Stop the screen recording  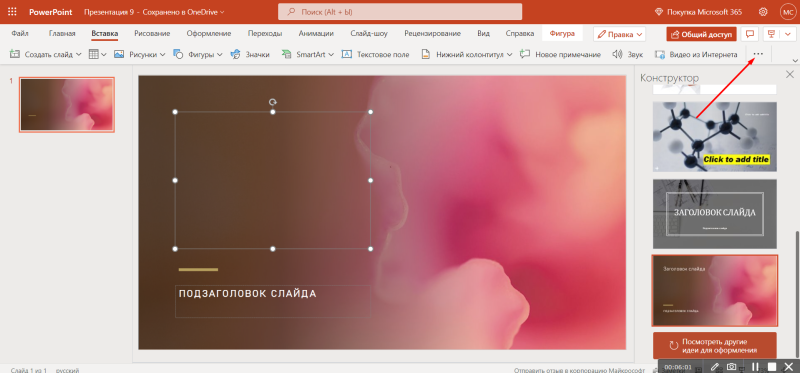click(x=772, y=366)
